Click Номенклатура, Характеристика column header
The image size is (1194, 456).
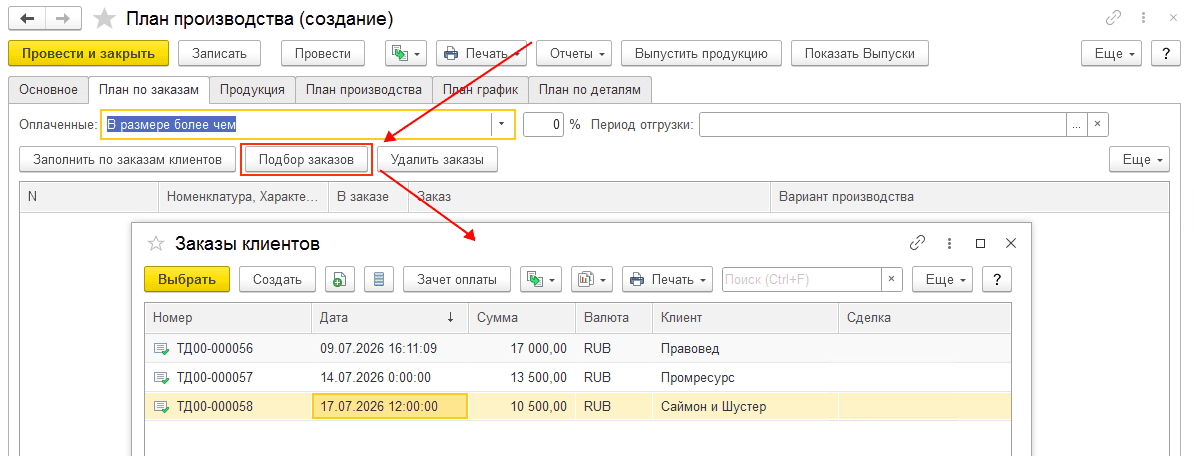(243, 196)
